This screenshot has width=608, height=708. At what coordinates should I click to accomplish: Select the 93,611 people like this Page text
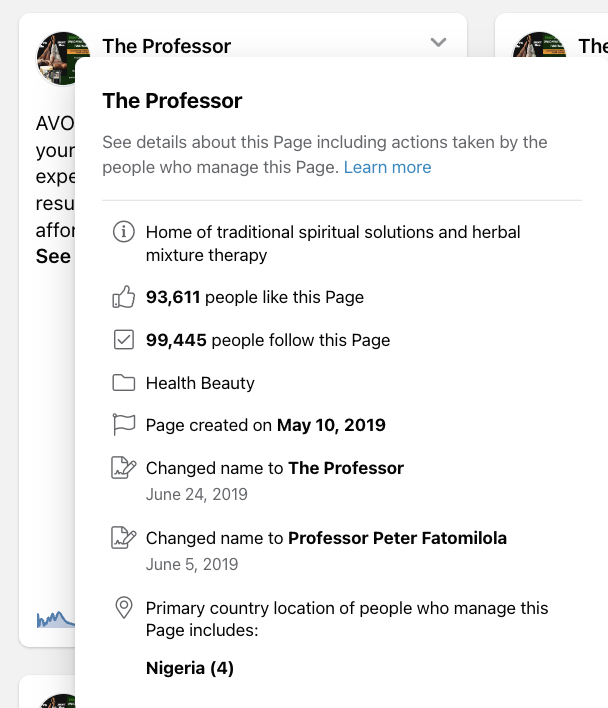click(254, 297)
